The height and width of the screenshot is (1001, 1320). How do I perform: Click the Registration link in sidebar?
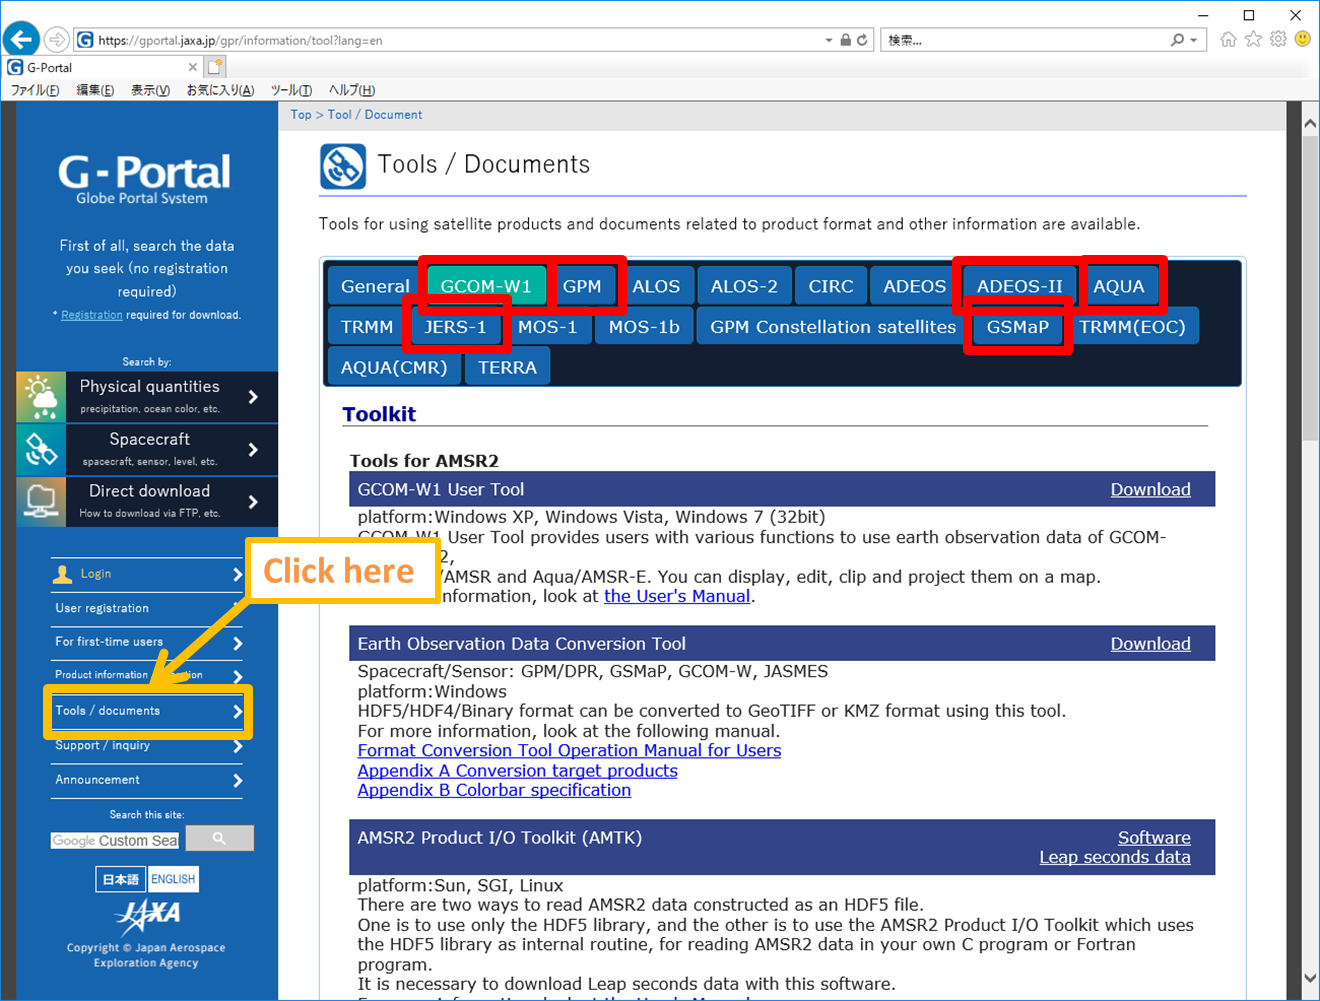92,315
